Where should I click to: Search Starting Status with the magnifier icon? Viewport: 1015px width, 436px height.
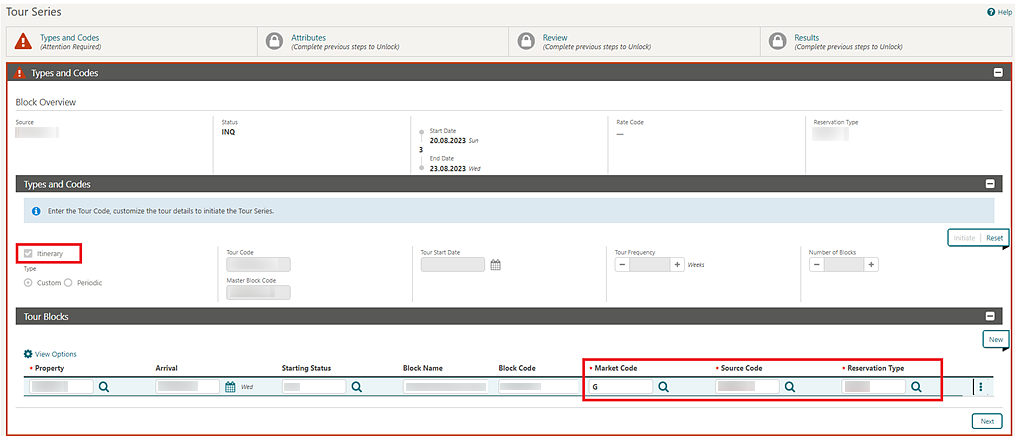click(x=356, y=387)
